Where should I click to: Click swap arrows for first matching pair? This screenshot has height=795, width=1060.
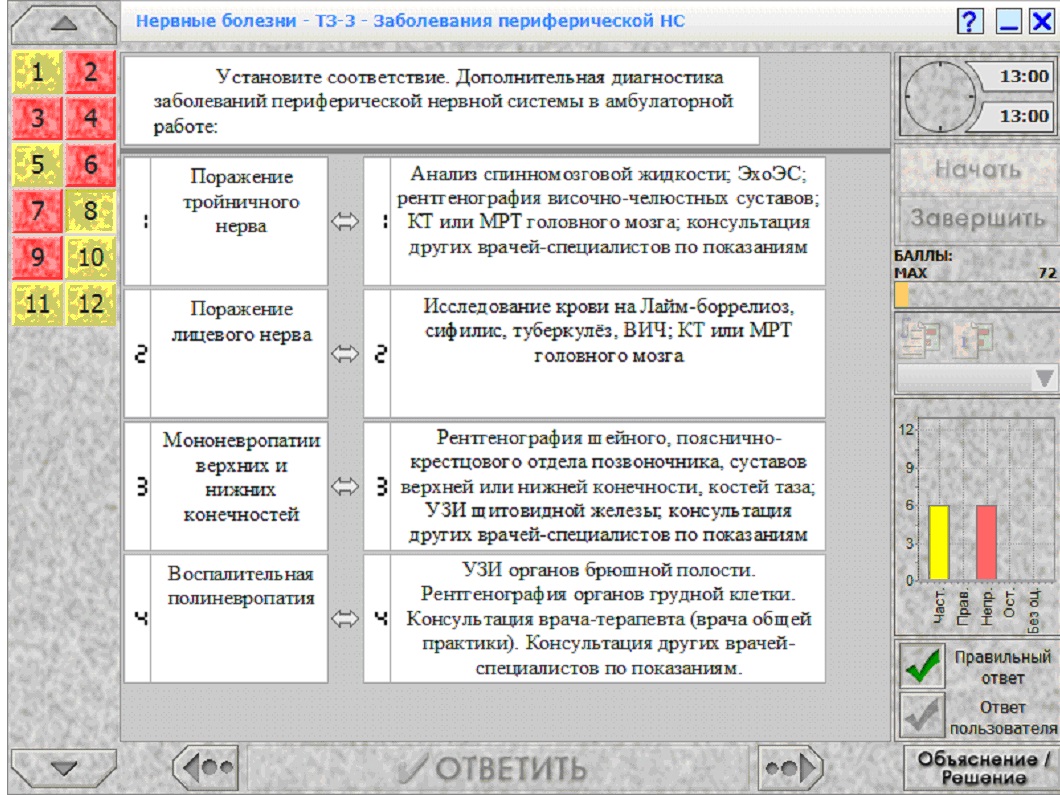[x=345, y=222]
